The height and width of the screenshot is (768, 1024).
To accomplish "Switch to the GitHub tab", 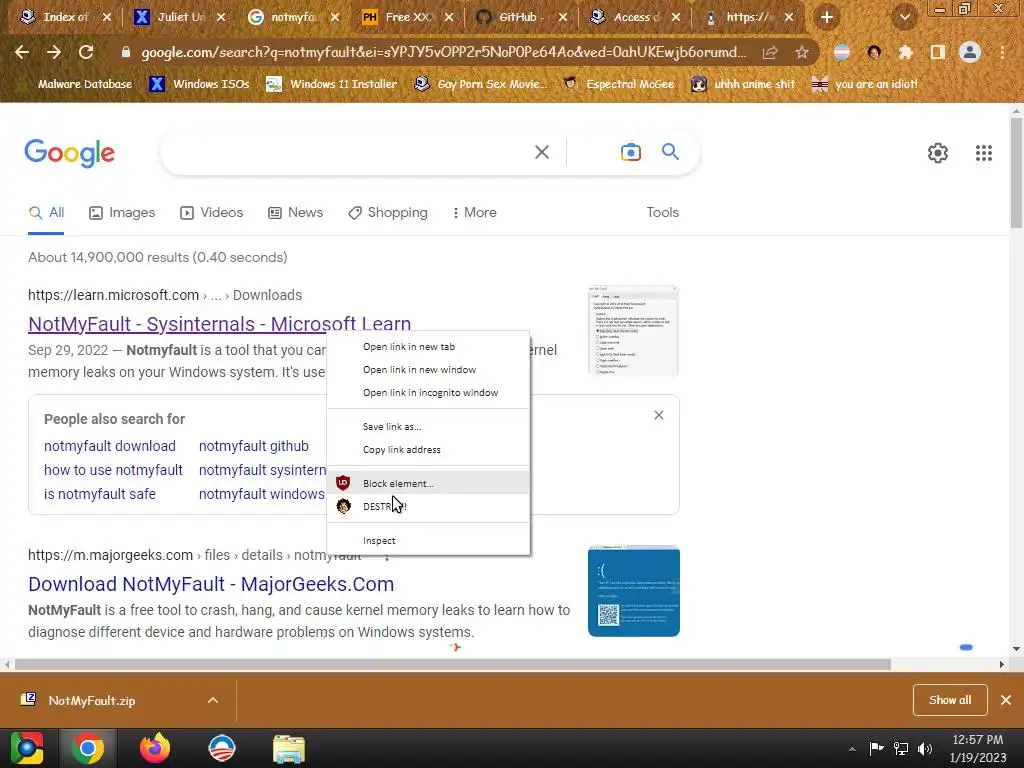I will [520, 17].
